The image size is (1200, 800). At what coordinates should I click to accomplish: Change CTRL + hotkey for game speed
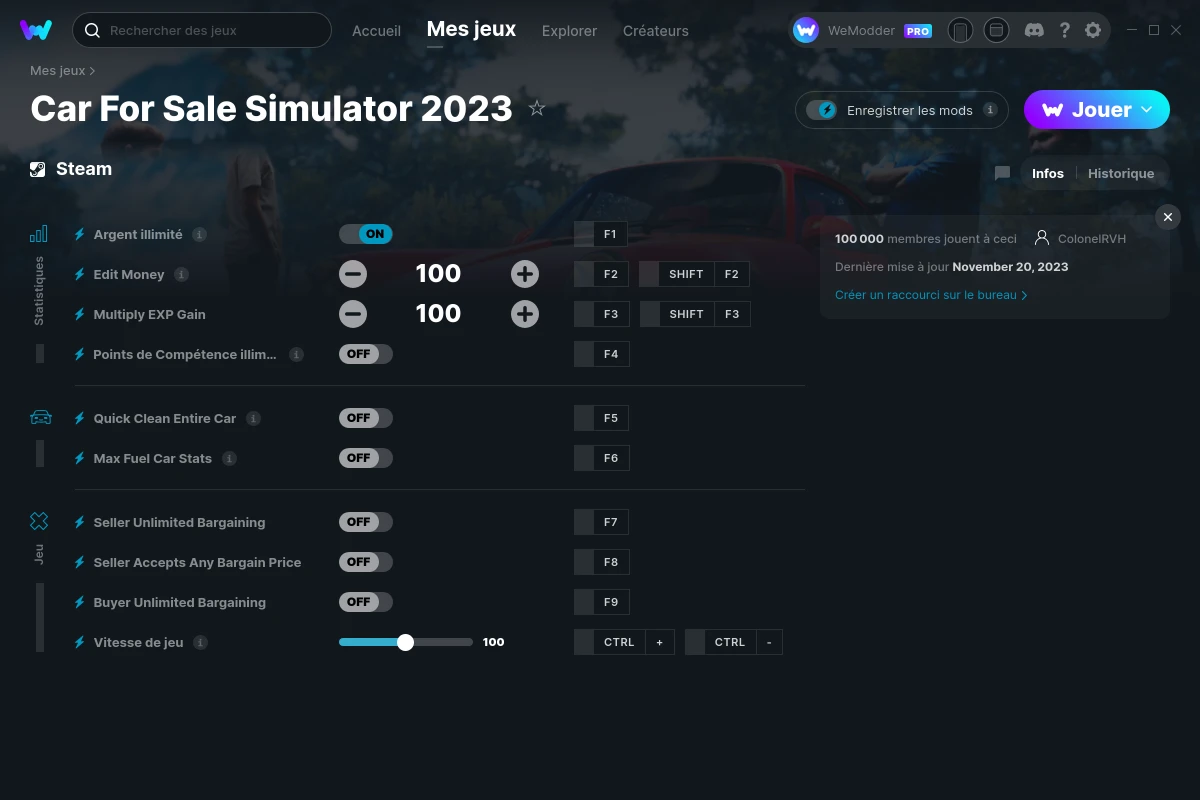(624, 642)
